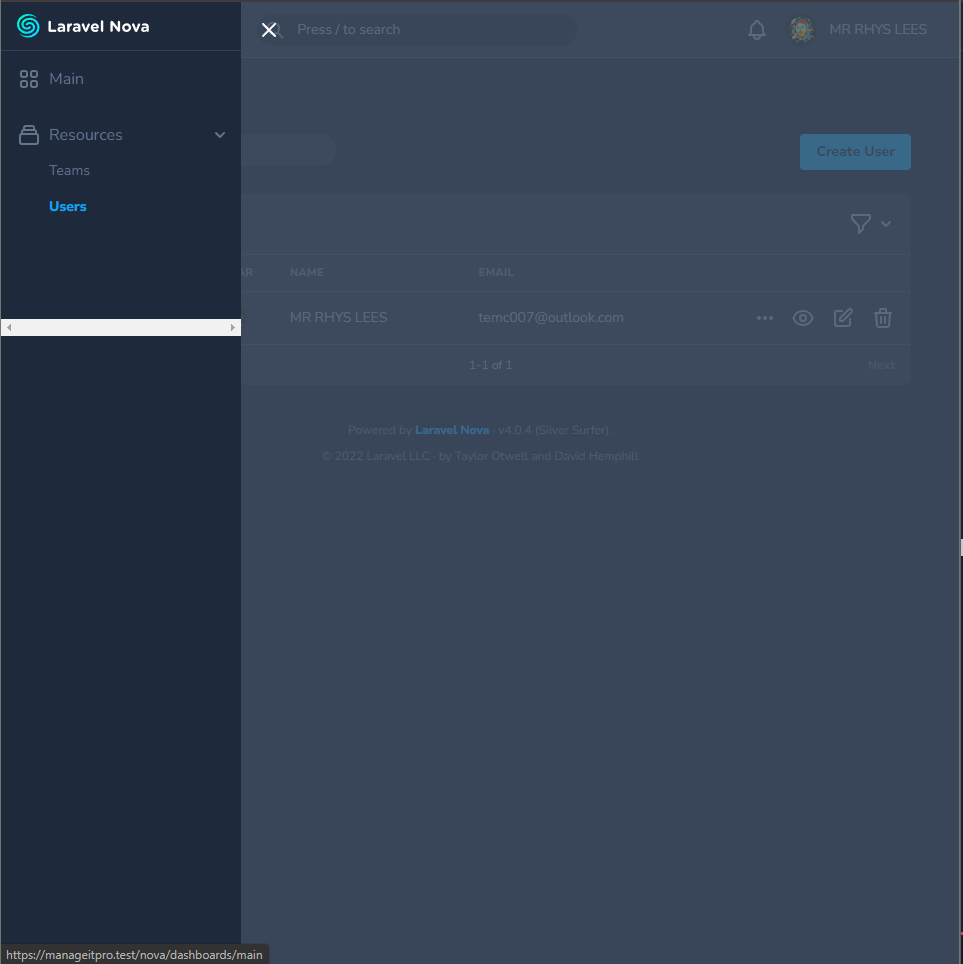
Task: Select Users in the sidebar navigation
Action: pos(67,206)
